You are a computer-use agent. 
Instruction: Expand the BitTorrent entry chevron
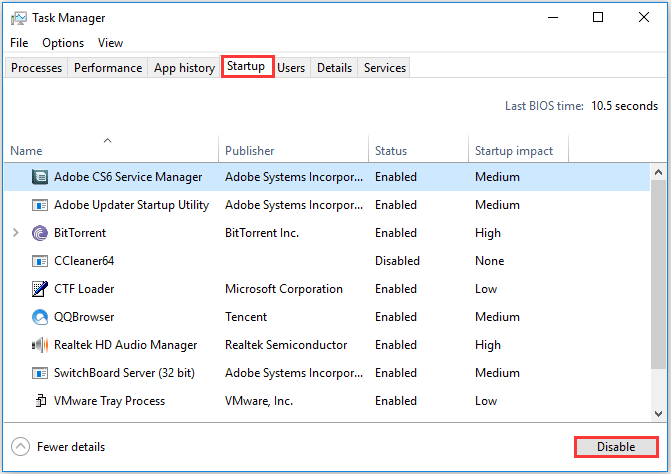pos(16,233)
